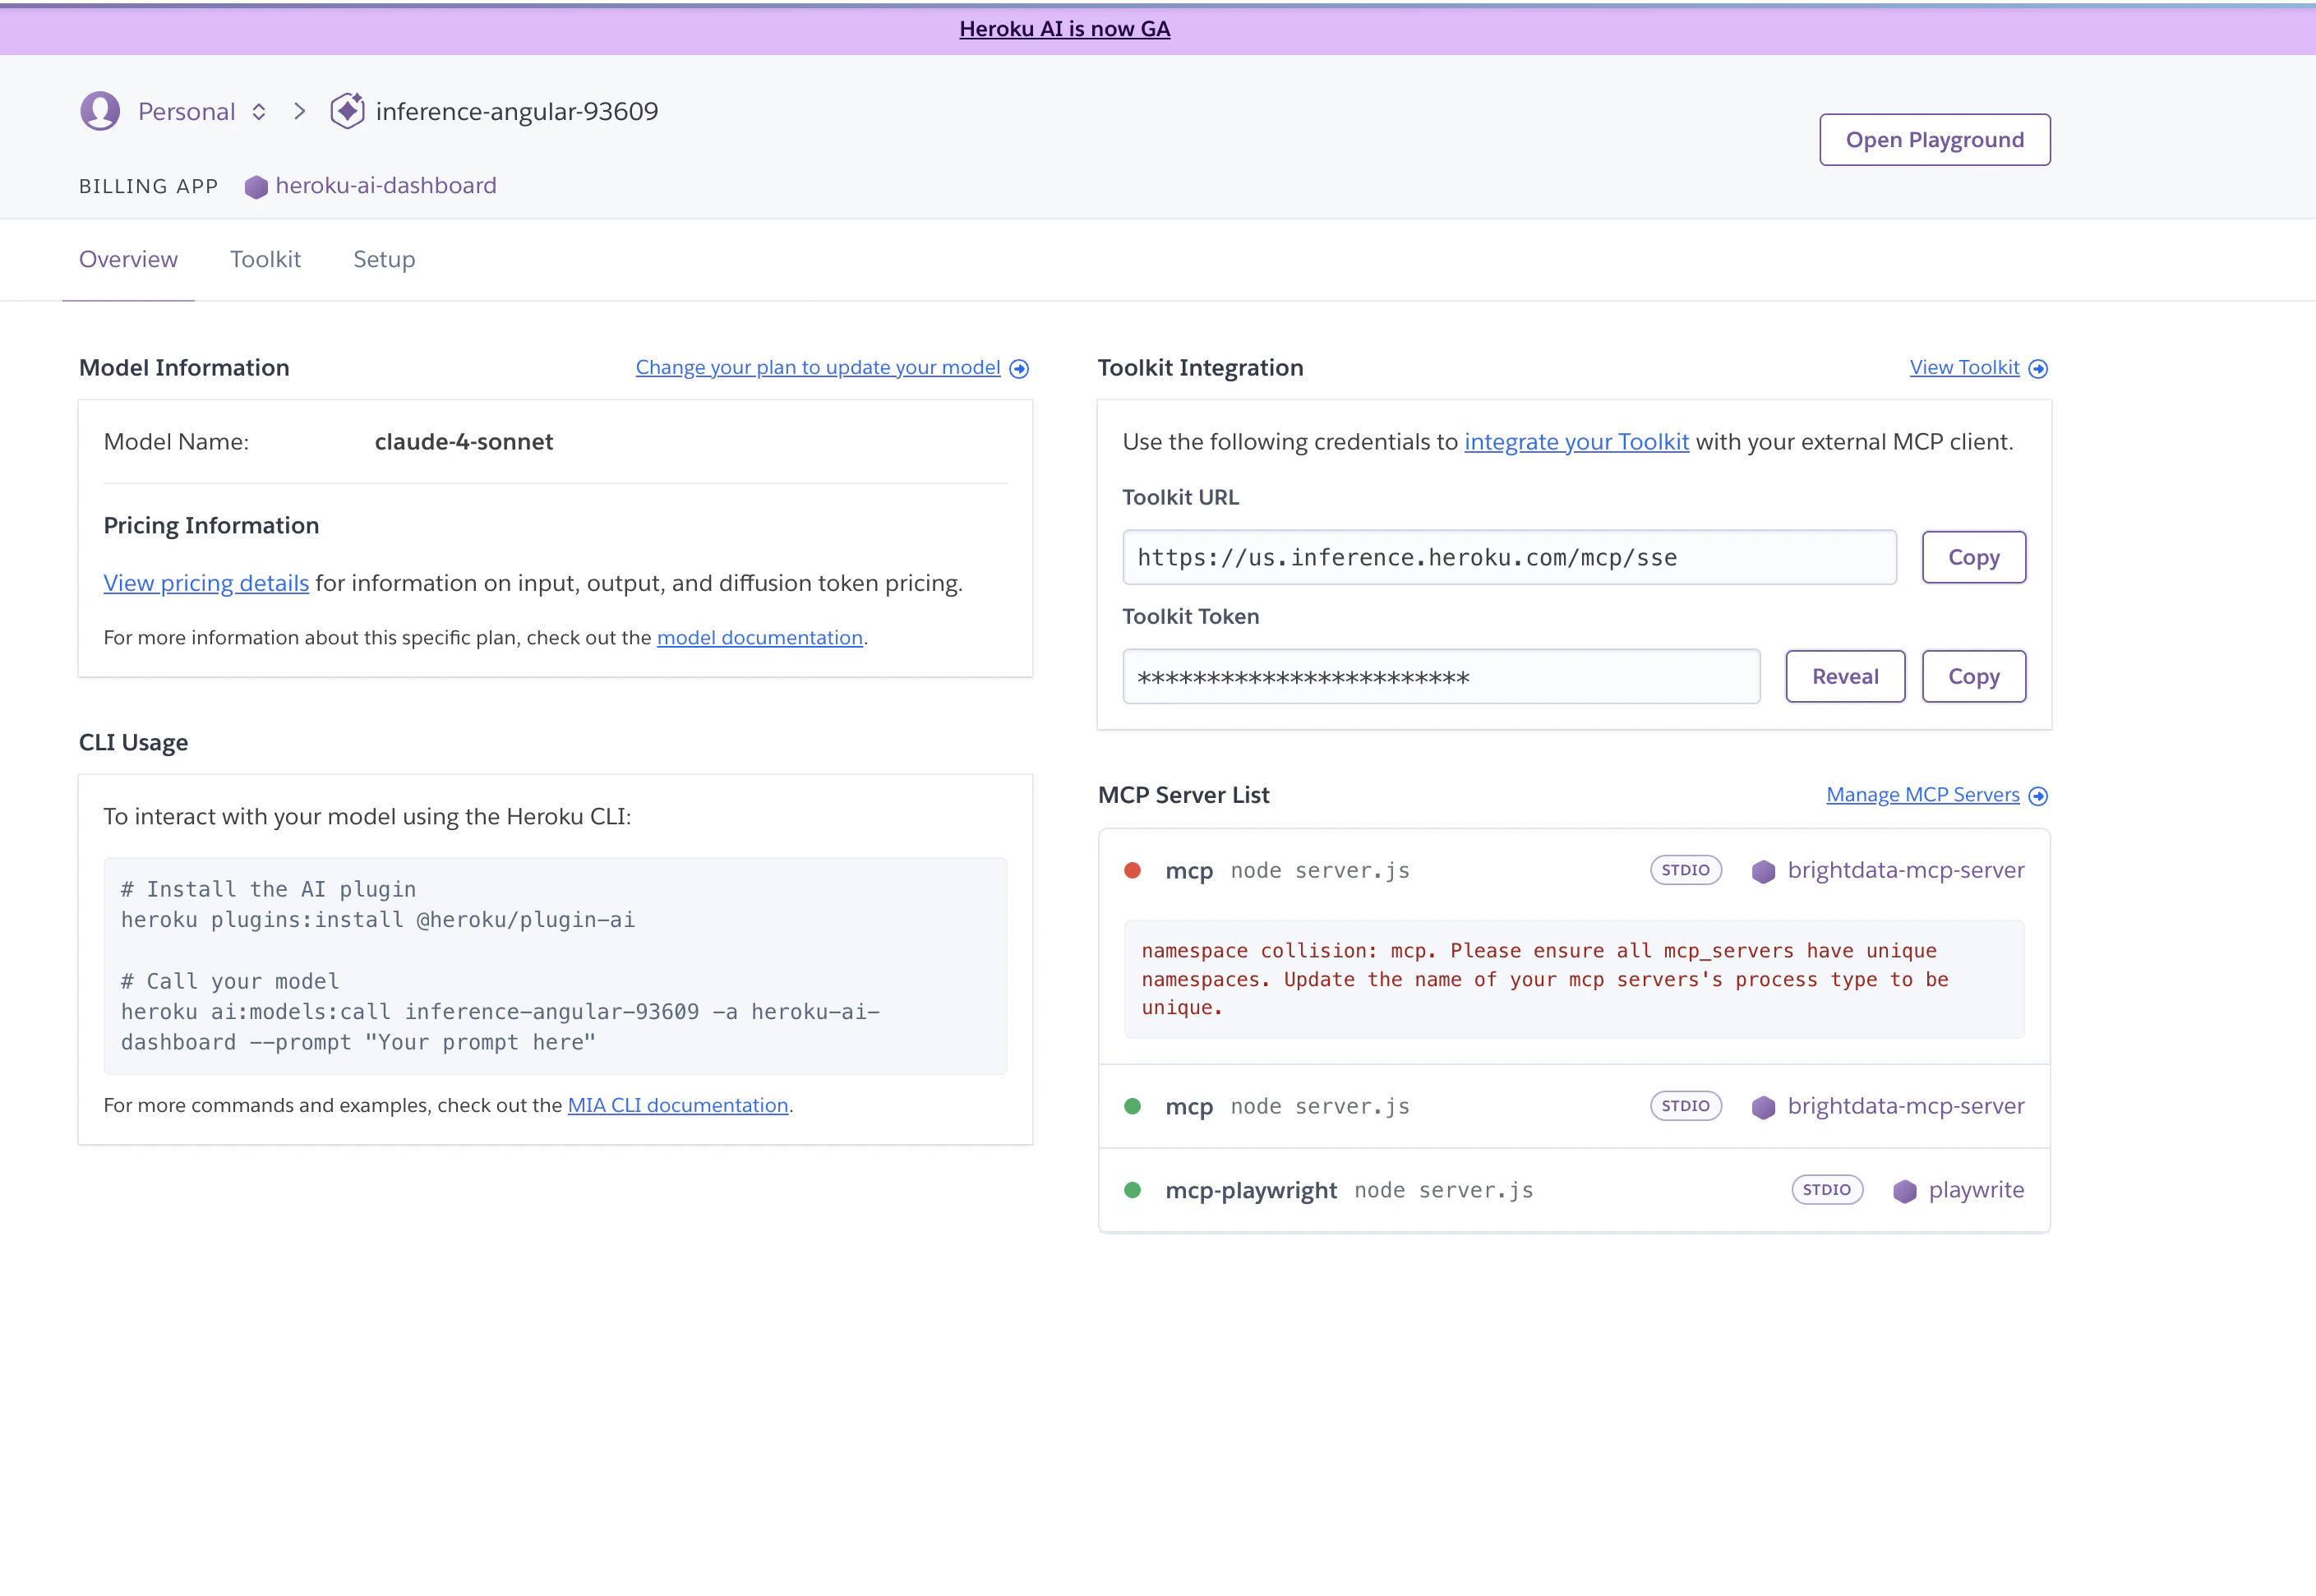
Task: Click the red status dot on the failing mcp server
Action: click(1133, 869)
